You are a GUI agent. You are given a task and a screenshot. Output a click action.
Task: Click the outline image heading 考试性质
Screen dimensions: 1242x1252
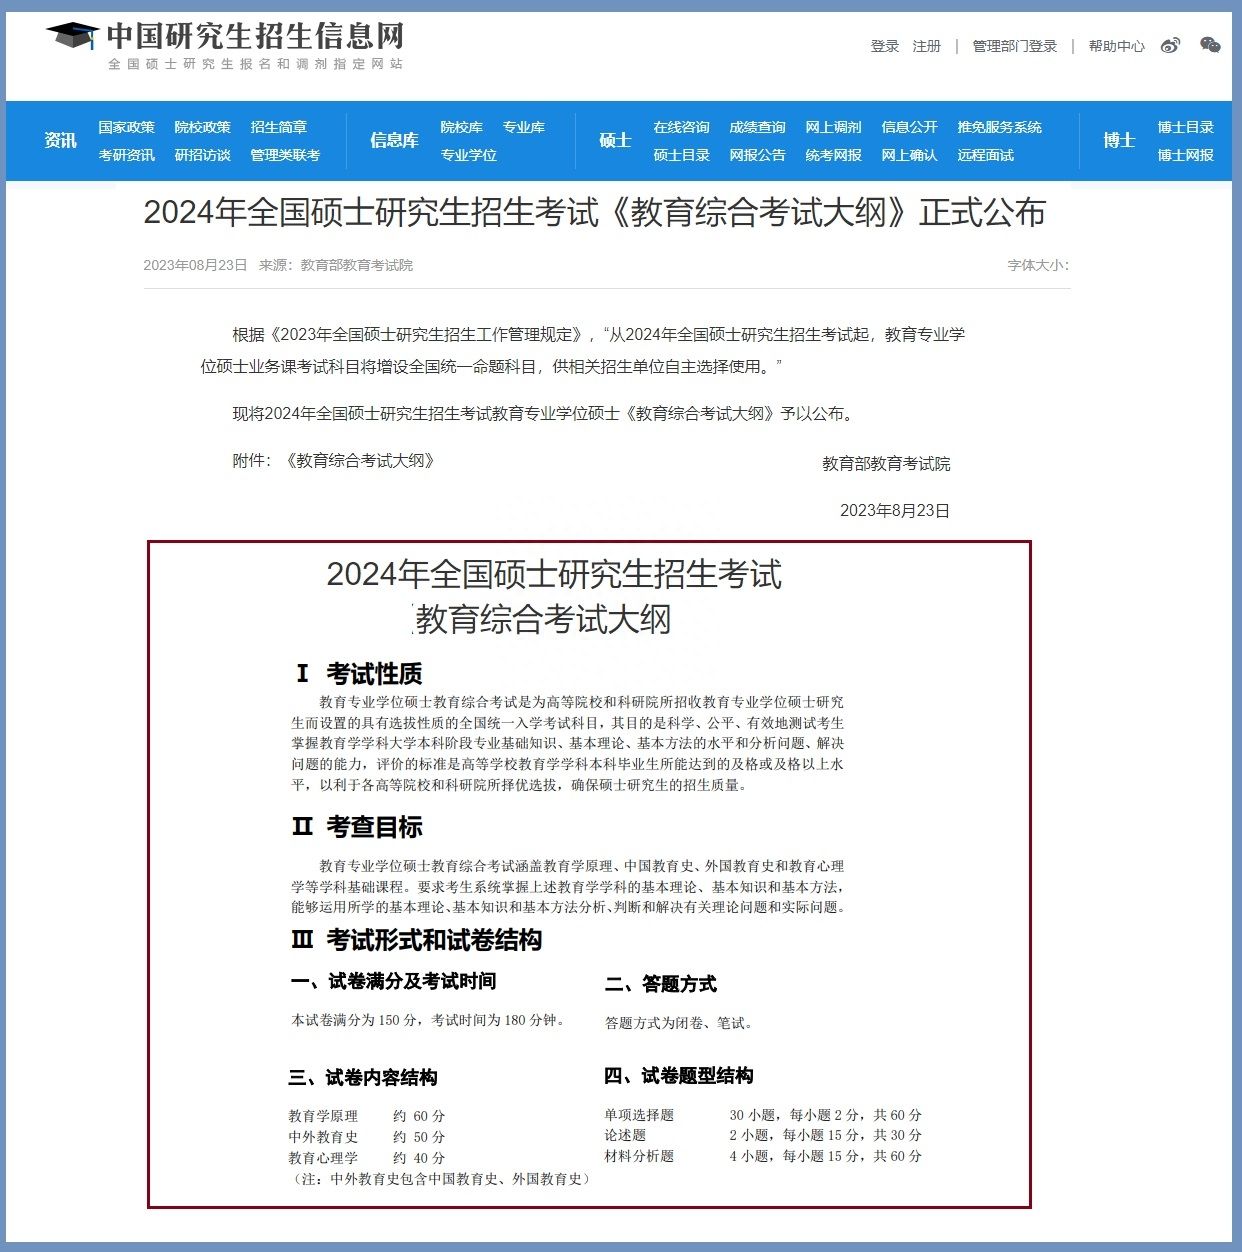[x=374, y=673]
